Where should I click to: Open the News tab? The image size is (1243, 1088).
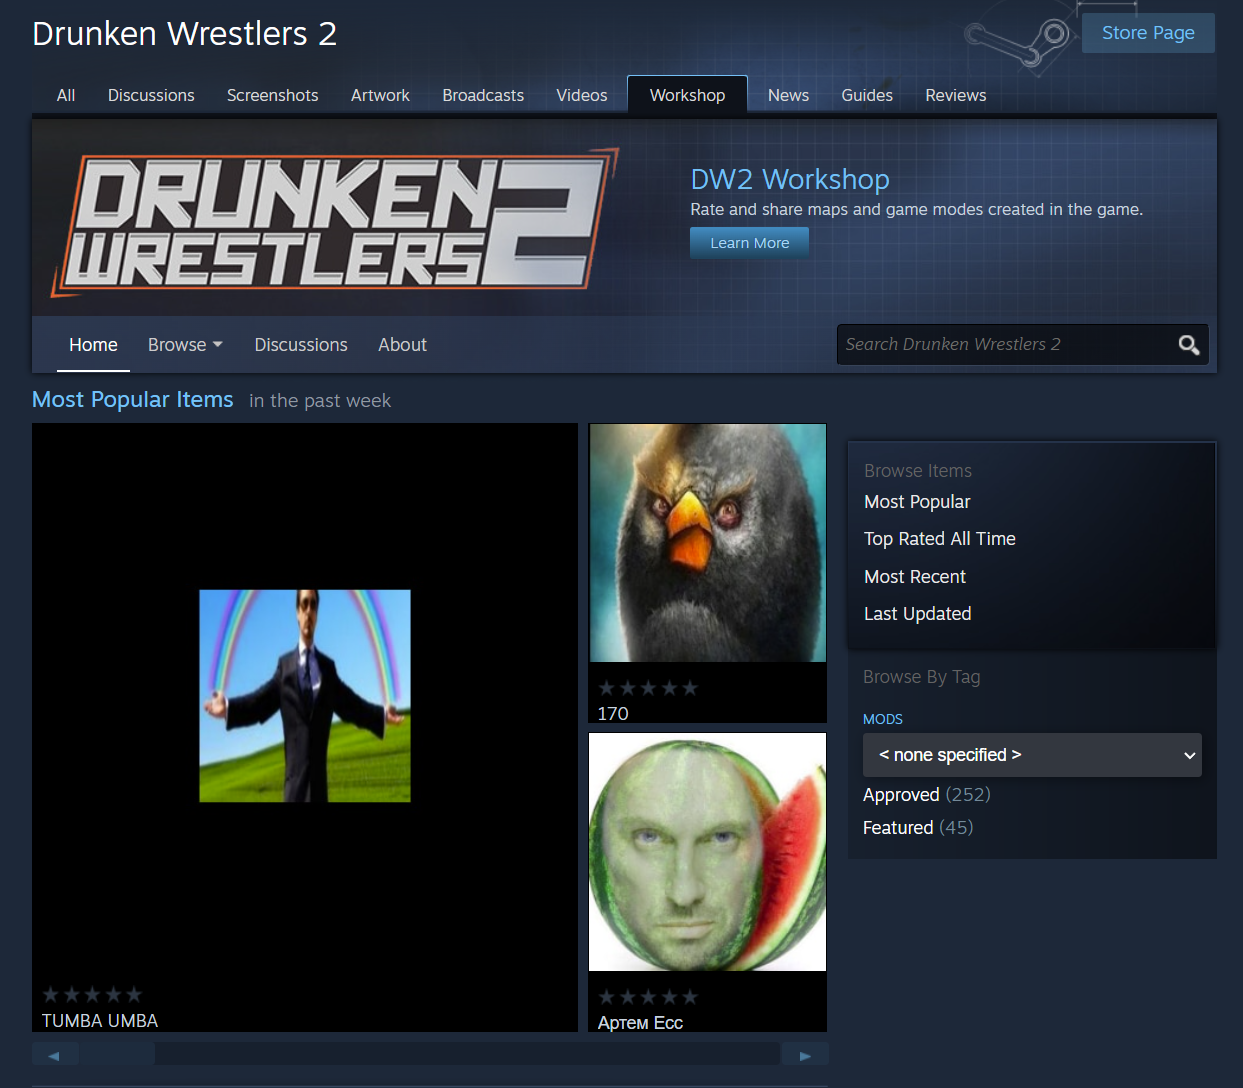point(788,95)
